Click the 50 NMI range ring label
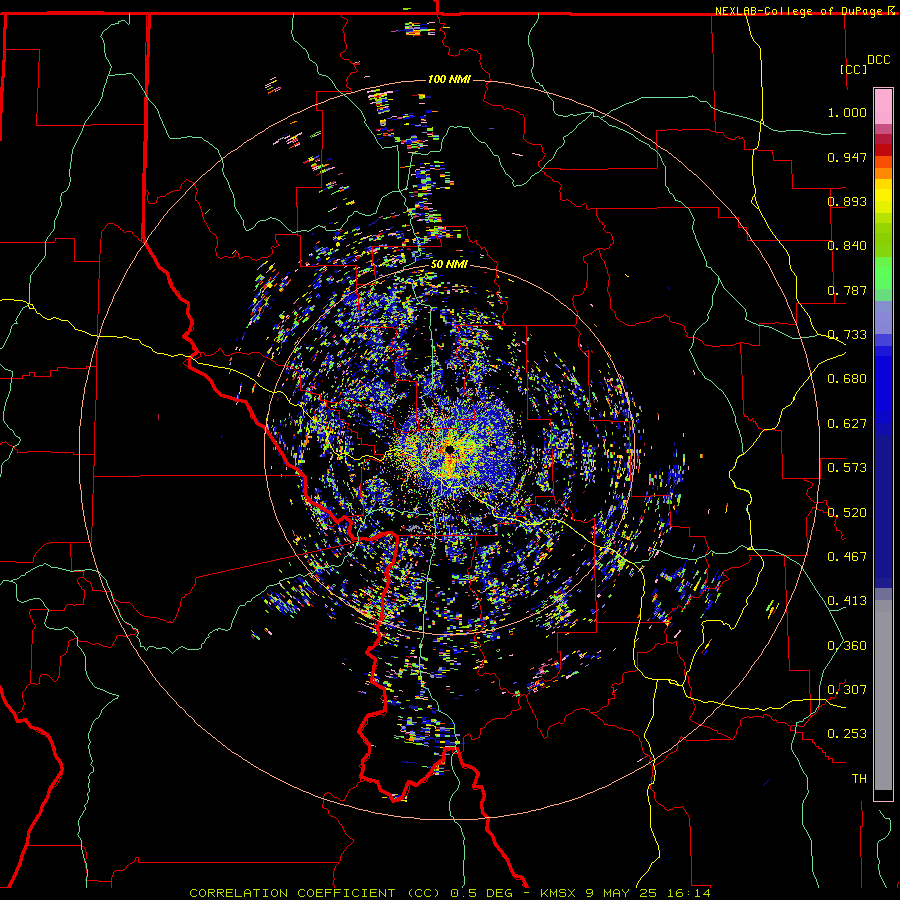 point(449,264)
